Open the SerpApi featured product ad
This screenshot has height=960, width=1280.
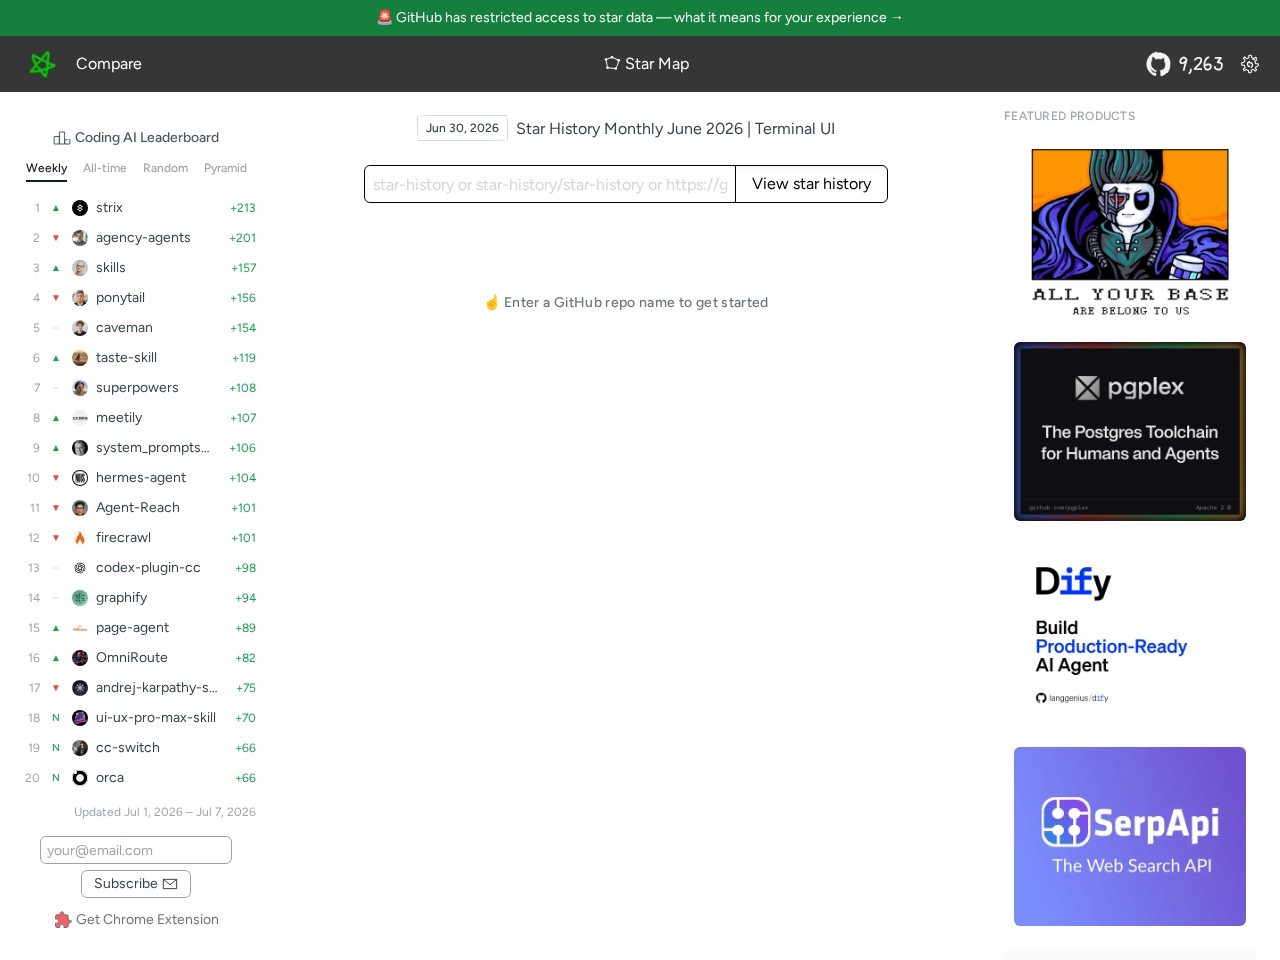point(1130,836)
